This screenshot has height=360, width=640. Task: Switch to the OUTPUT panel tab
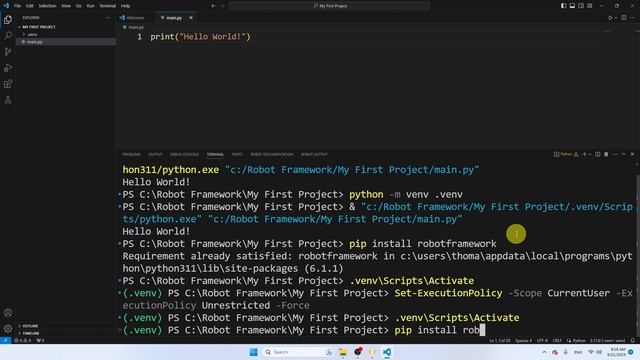[155, 154]
